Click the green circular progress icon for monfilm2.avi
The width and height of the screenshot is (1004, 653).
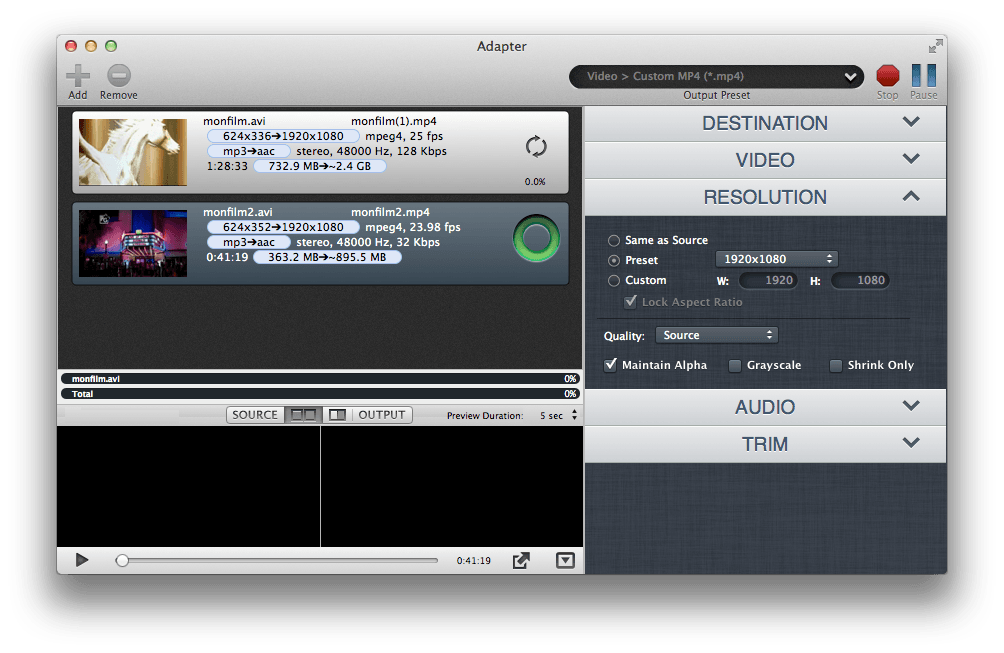pos(536,238)
